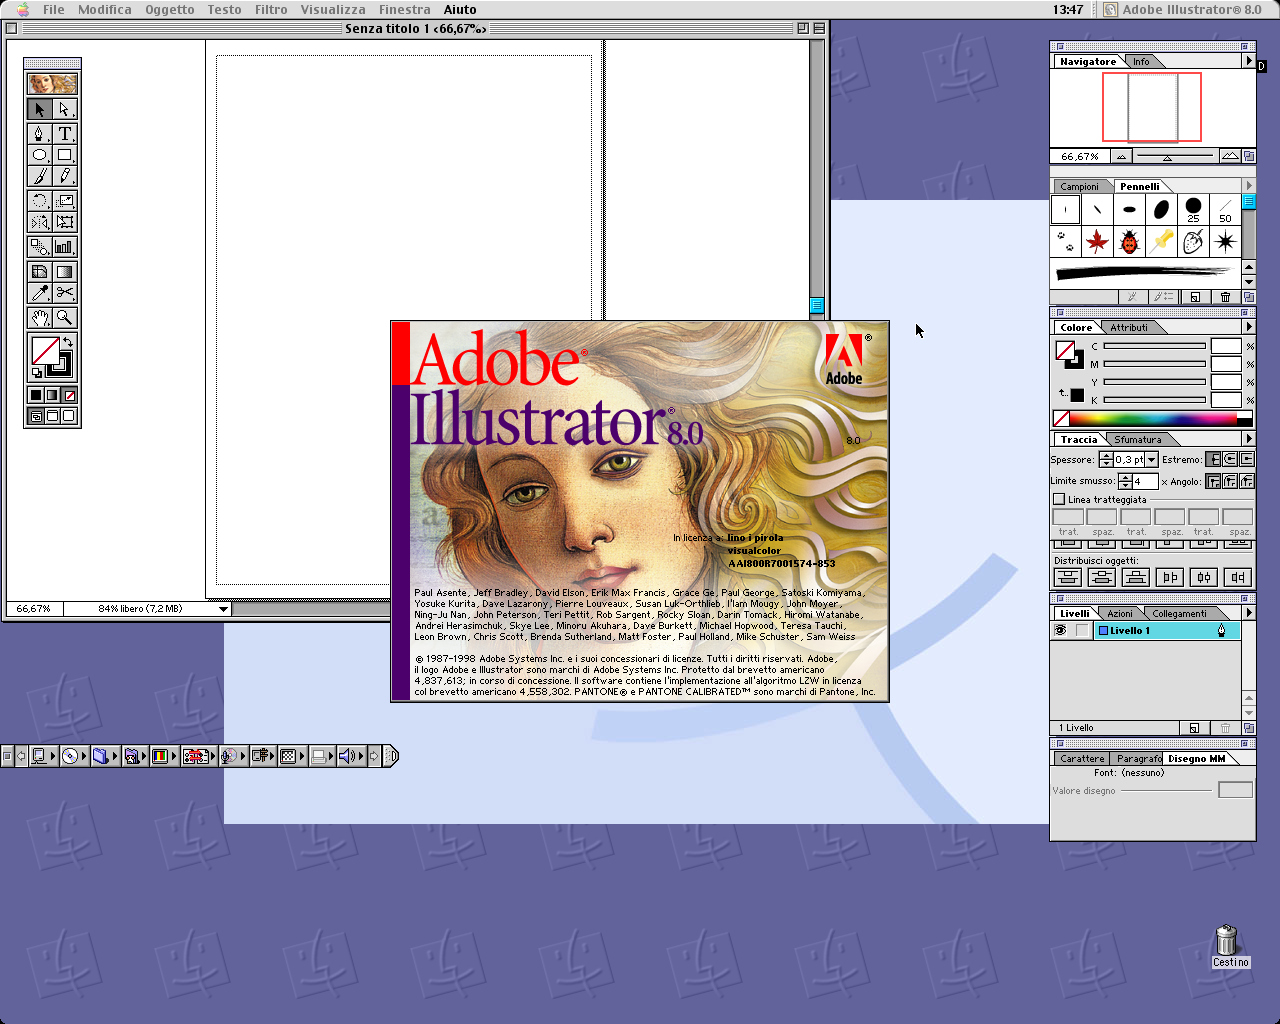Click trash icon in Pennelli panel
Image resolution: width=1280 pixels, height=1024 pixels.
coord(1225,297)
